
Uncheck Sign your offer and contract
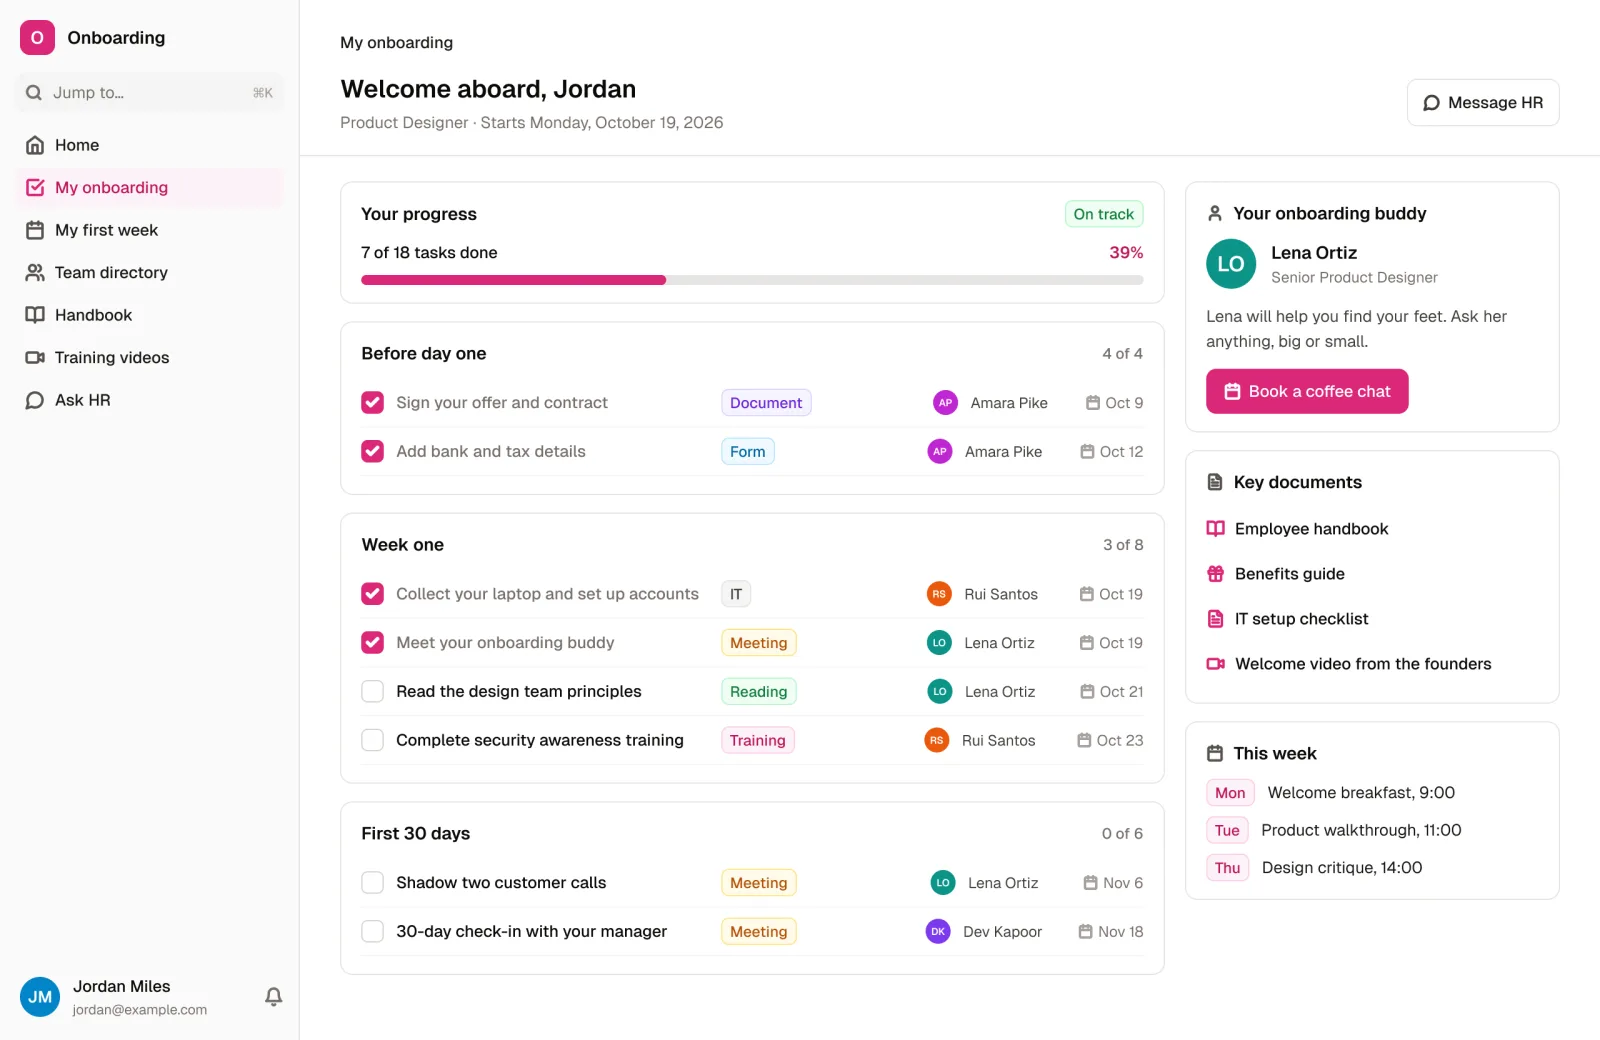[x=372, y=403]
